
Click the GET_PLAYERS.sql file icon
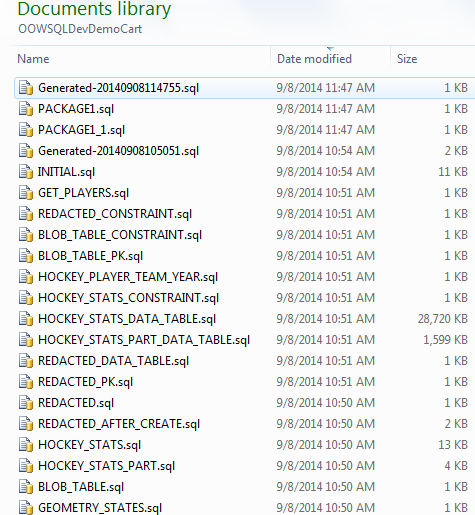(26, 193)
